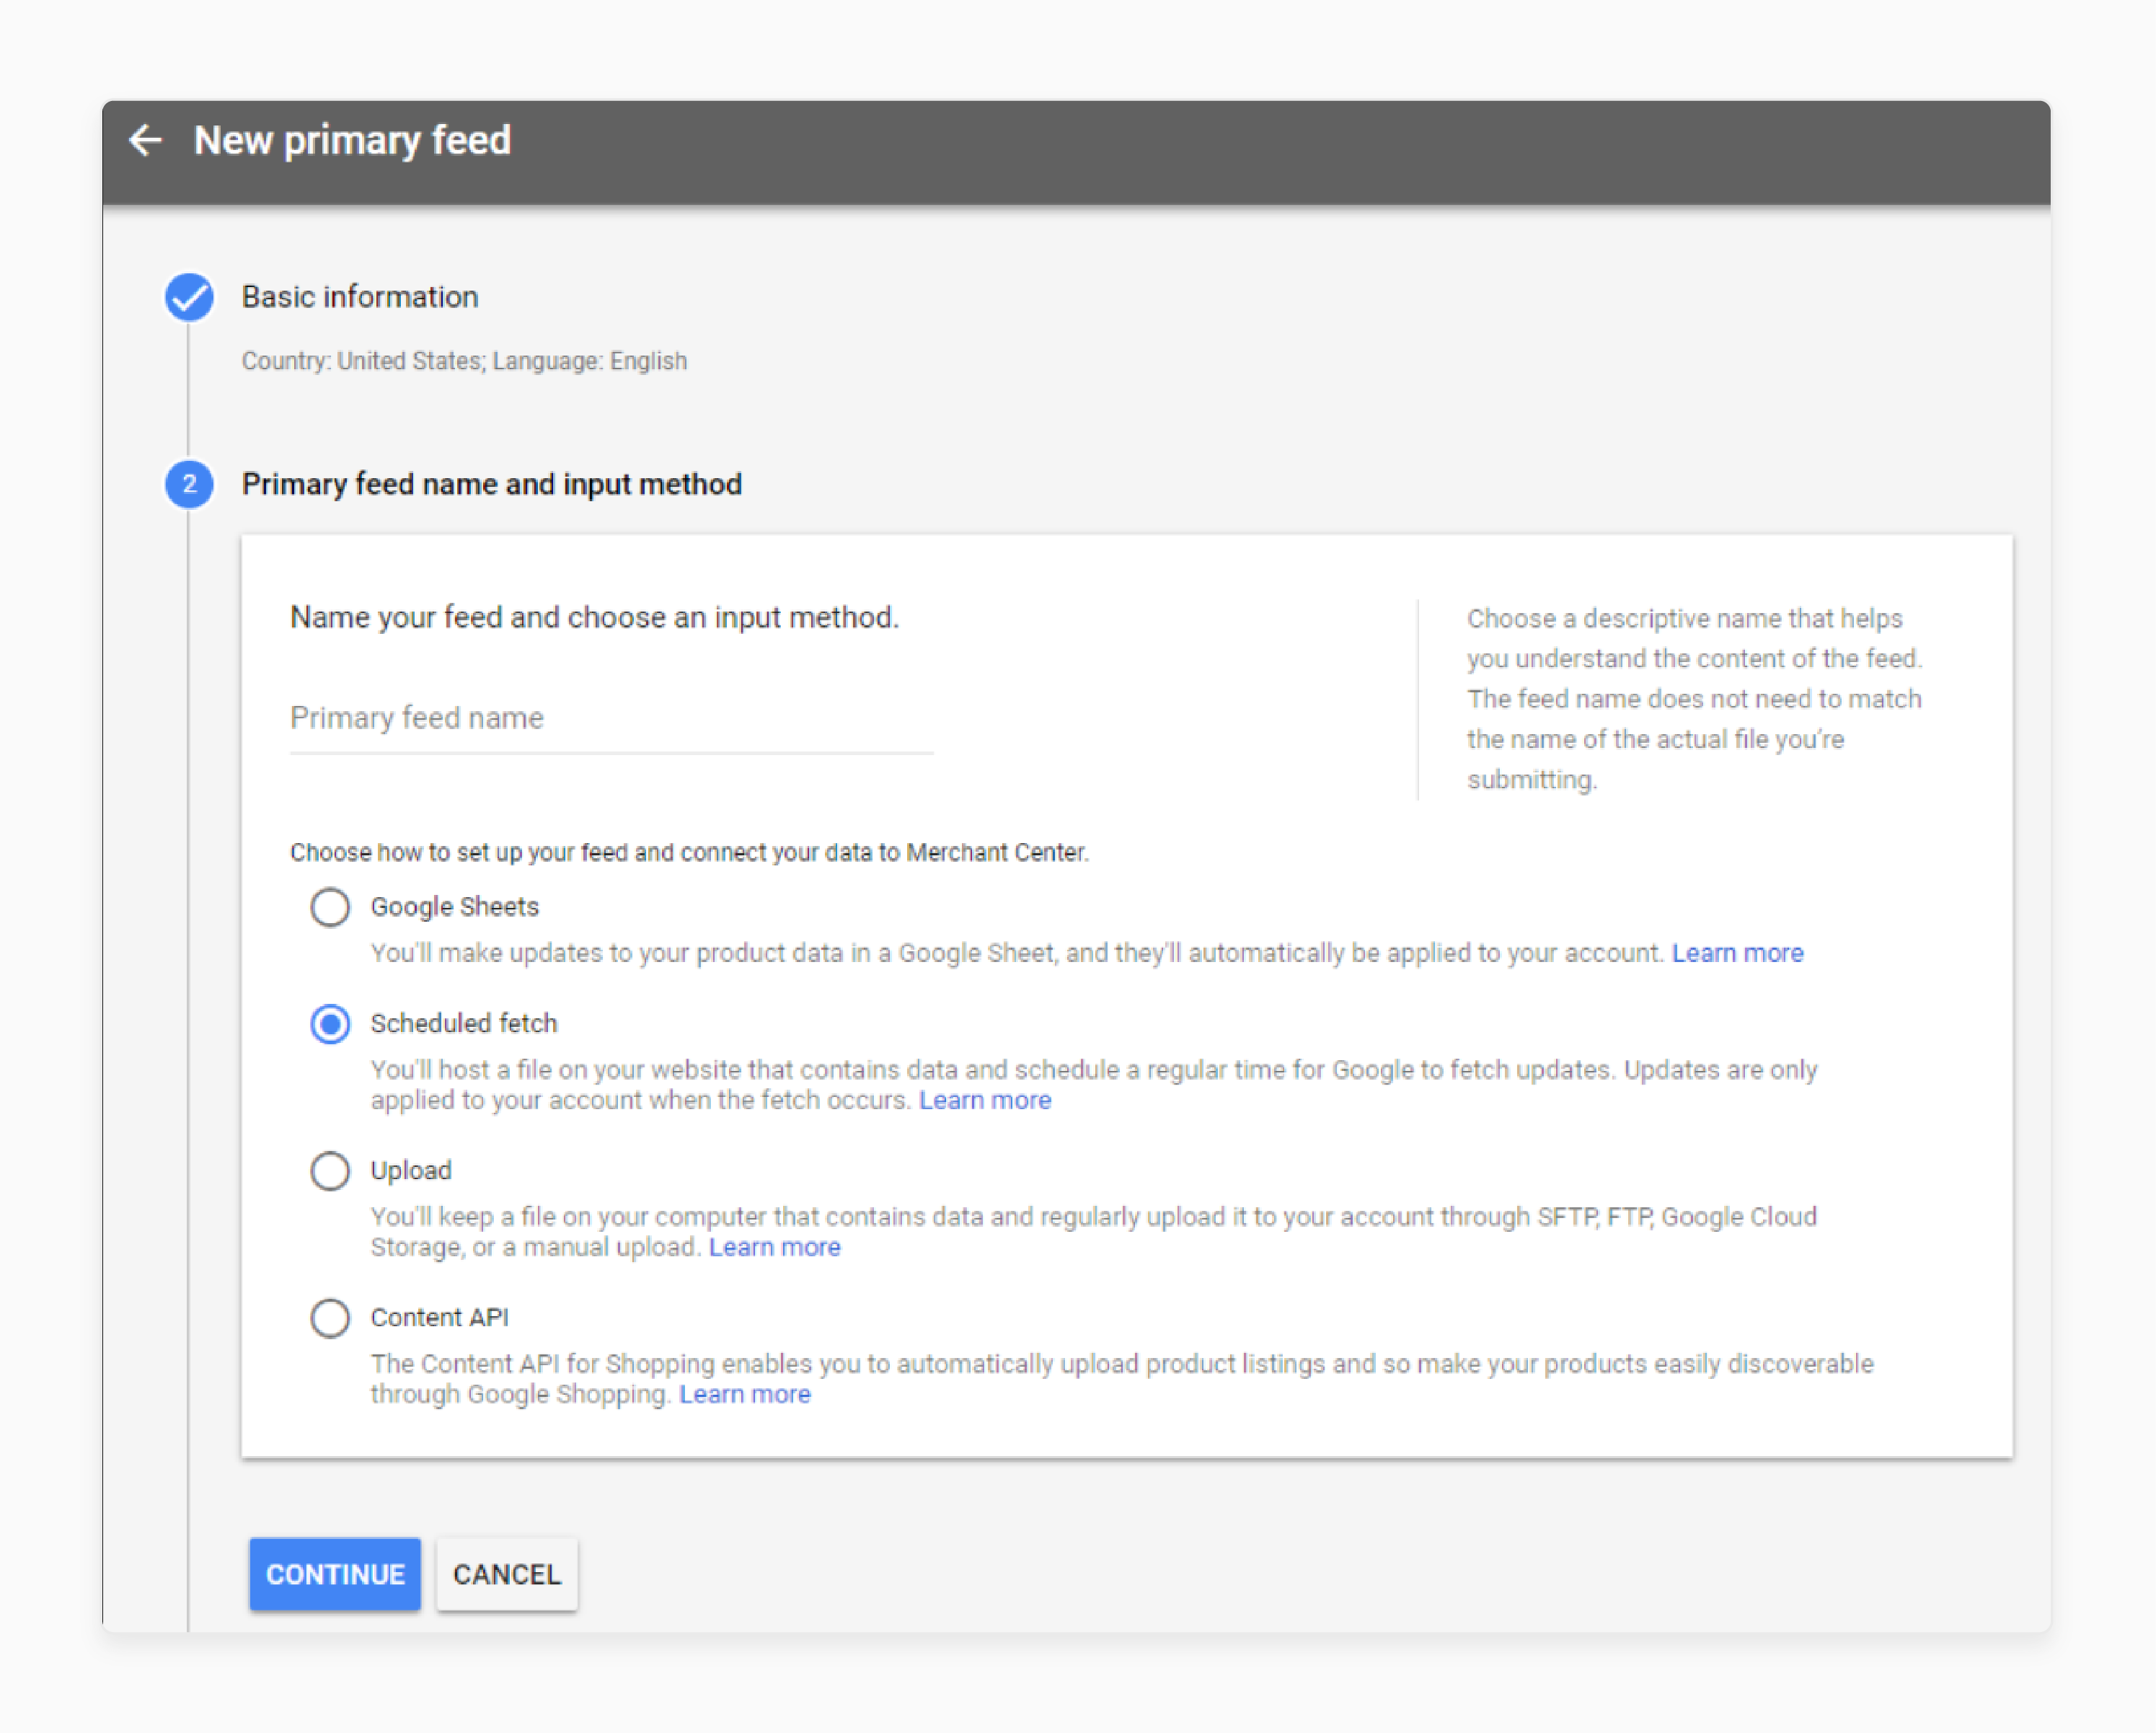The width and height of the screenshot is (2156, 1733).
Task: Select the Google Sheets radio option
Action: (330, 907)
